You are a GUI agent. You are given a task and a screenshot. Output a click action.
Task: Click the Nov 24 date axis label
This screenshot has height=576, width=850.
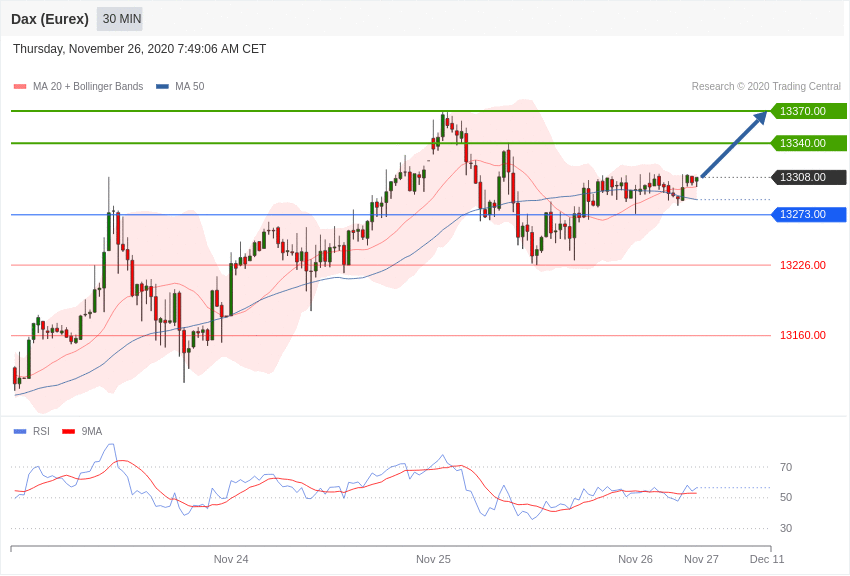tap(231, 559)
